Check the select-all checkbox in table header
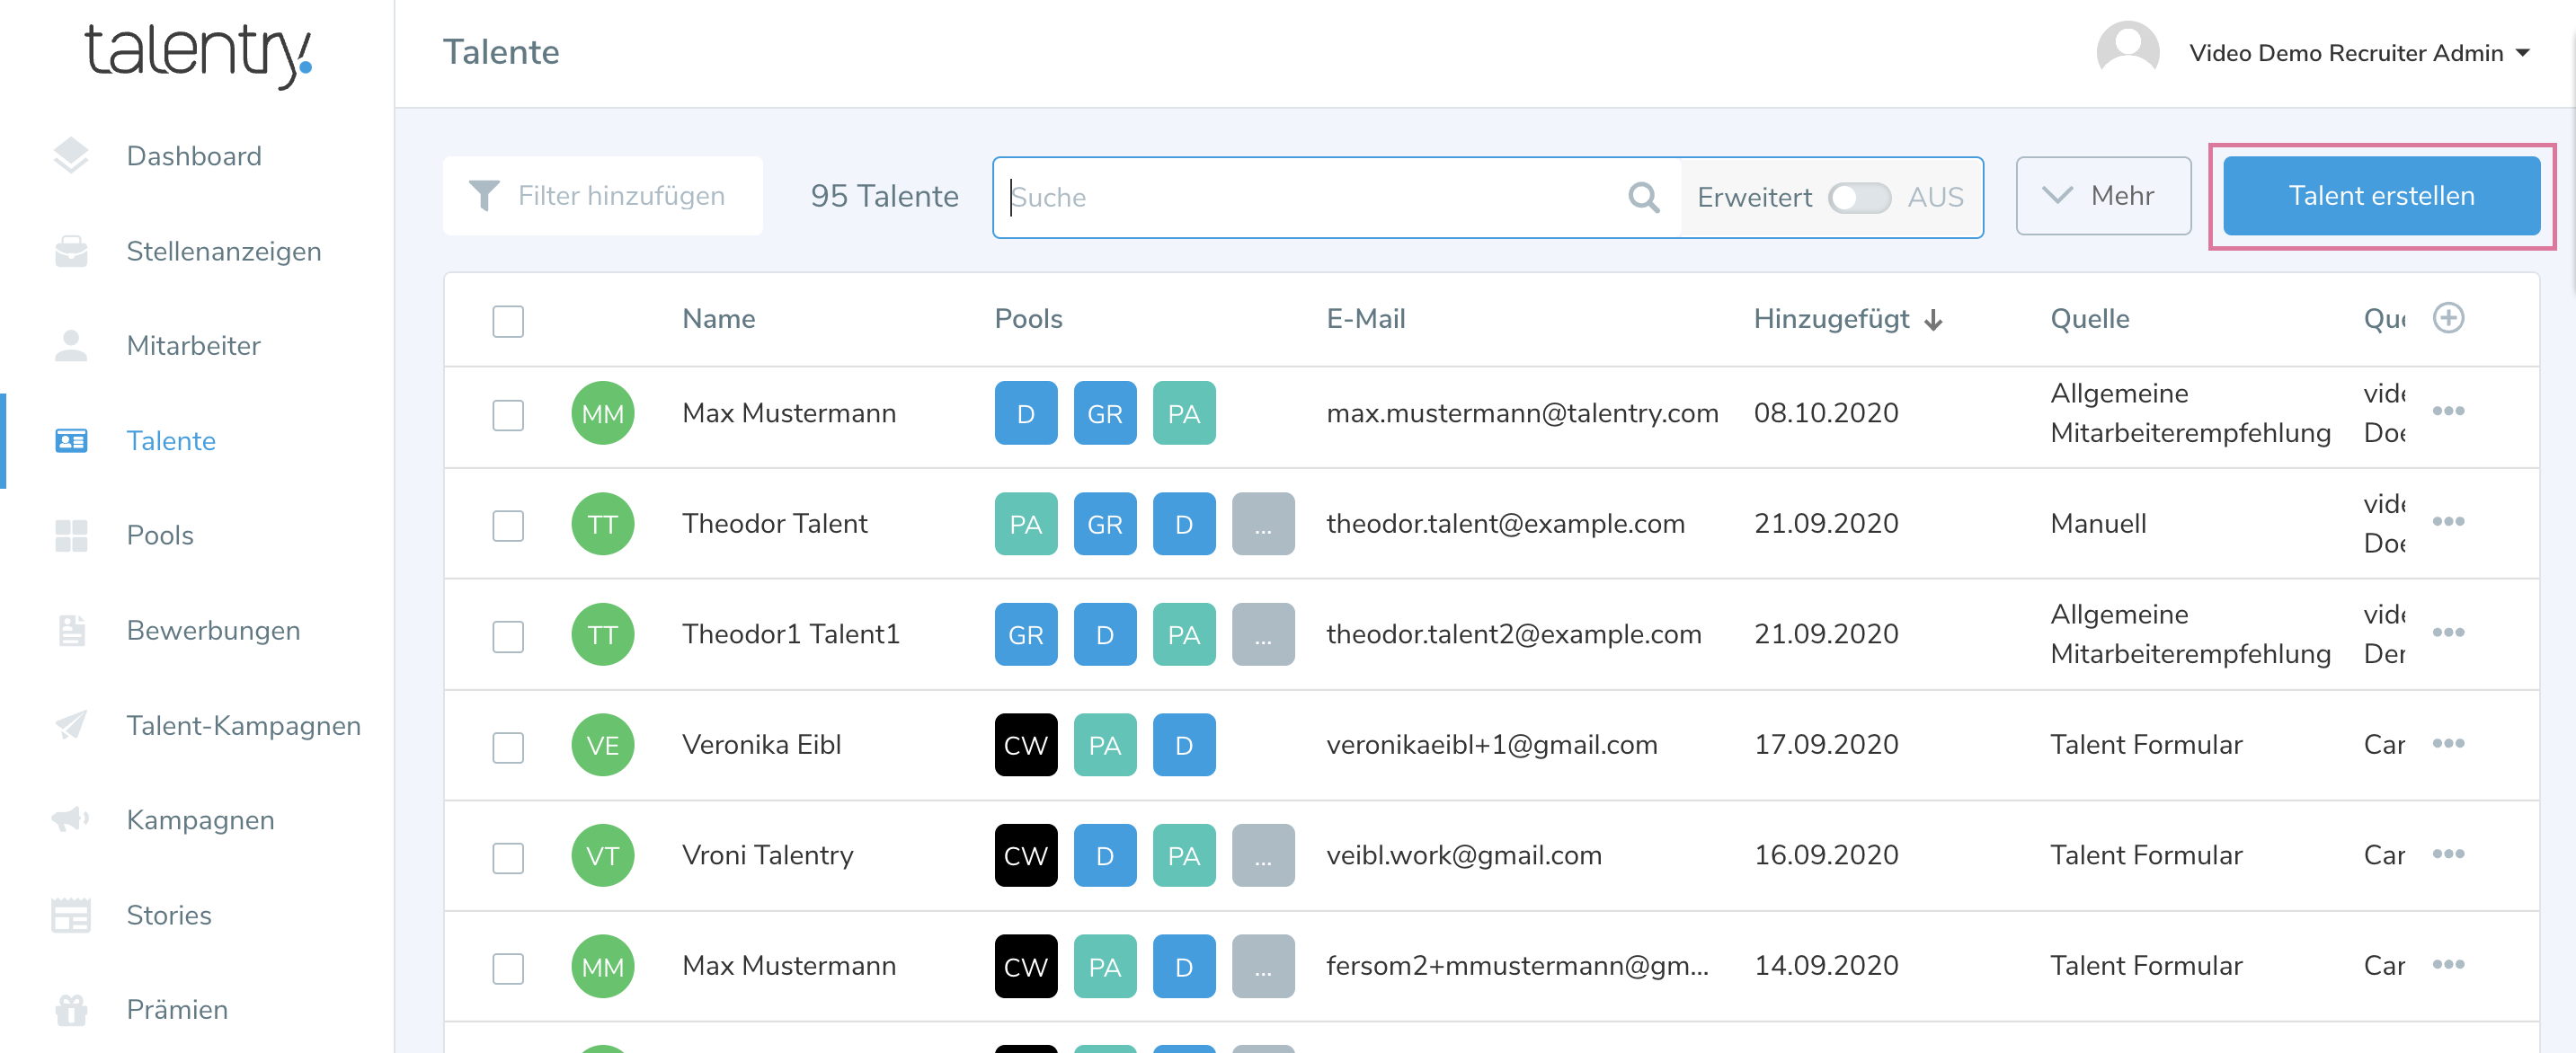Viewport: 2576px width, 1053px height. click(508, 321)
